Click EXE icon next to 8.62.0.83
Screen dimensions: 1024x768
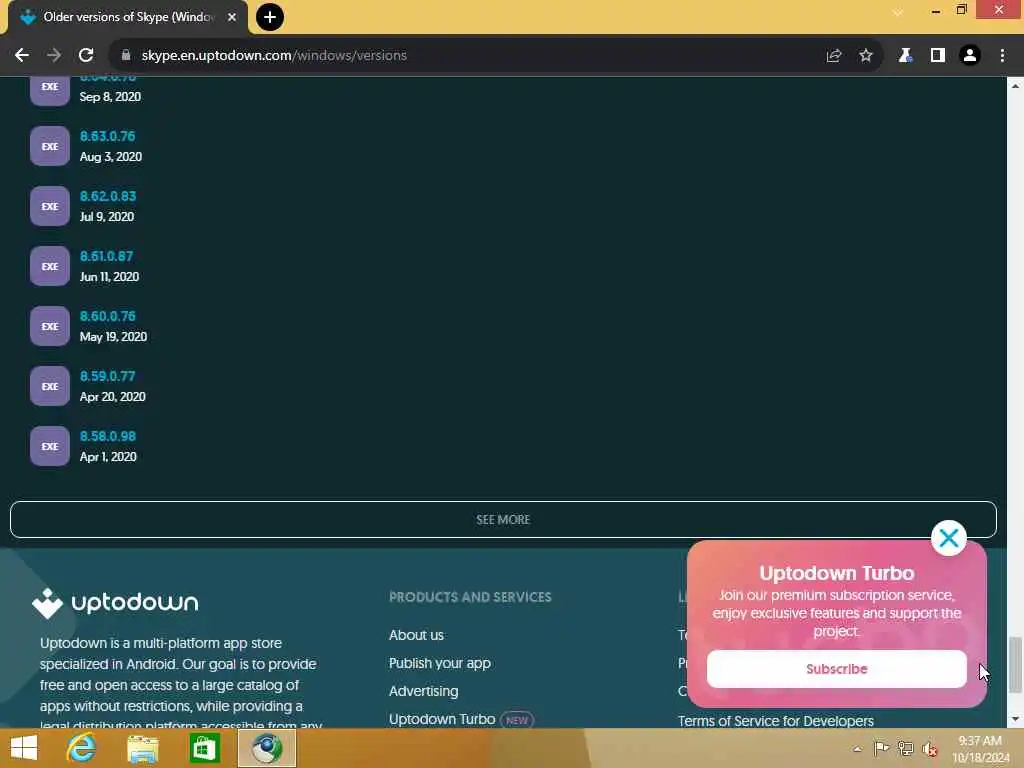(50, 206)
